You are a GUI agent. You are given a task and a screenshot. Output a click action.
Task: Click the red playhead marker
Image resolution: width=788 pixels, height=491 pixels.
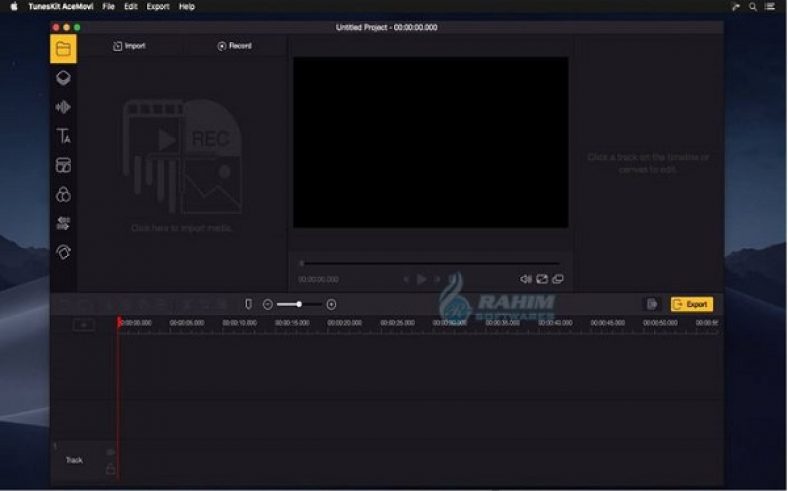coord(120,322)
